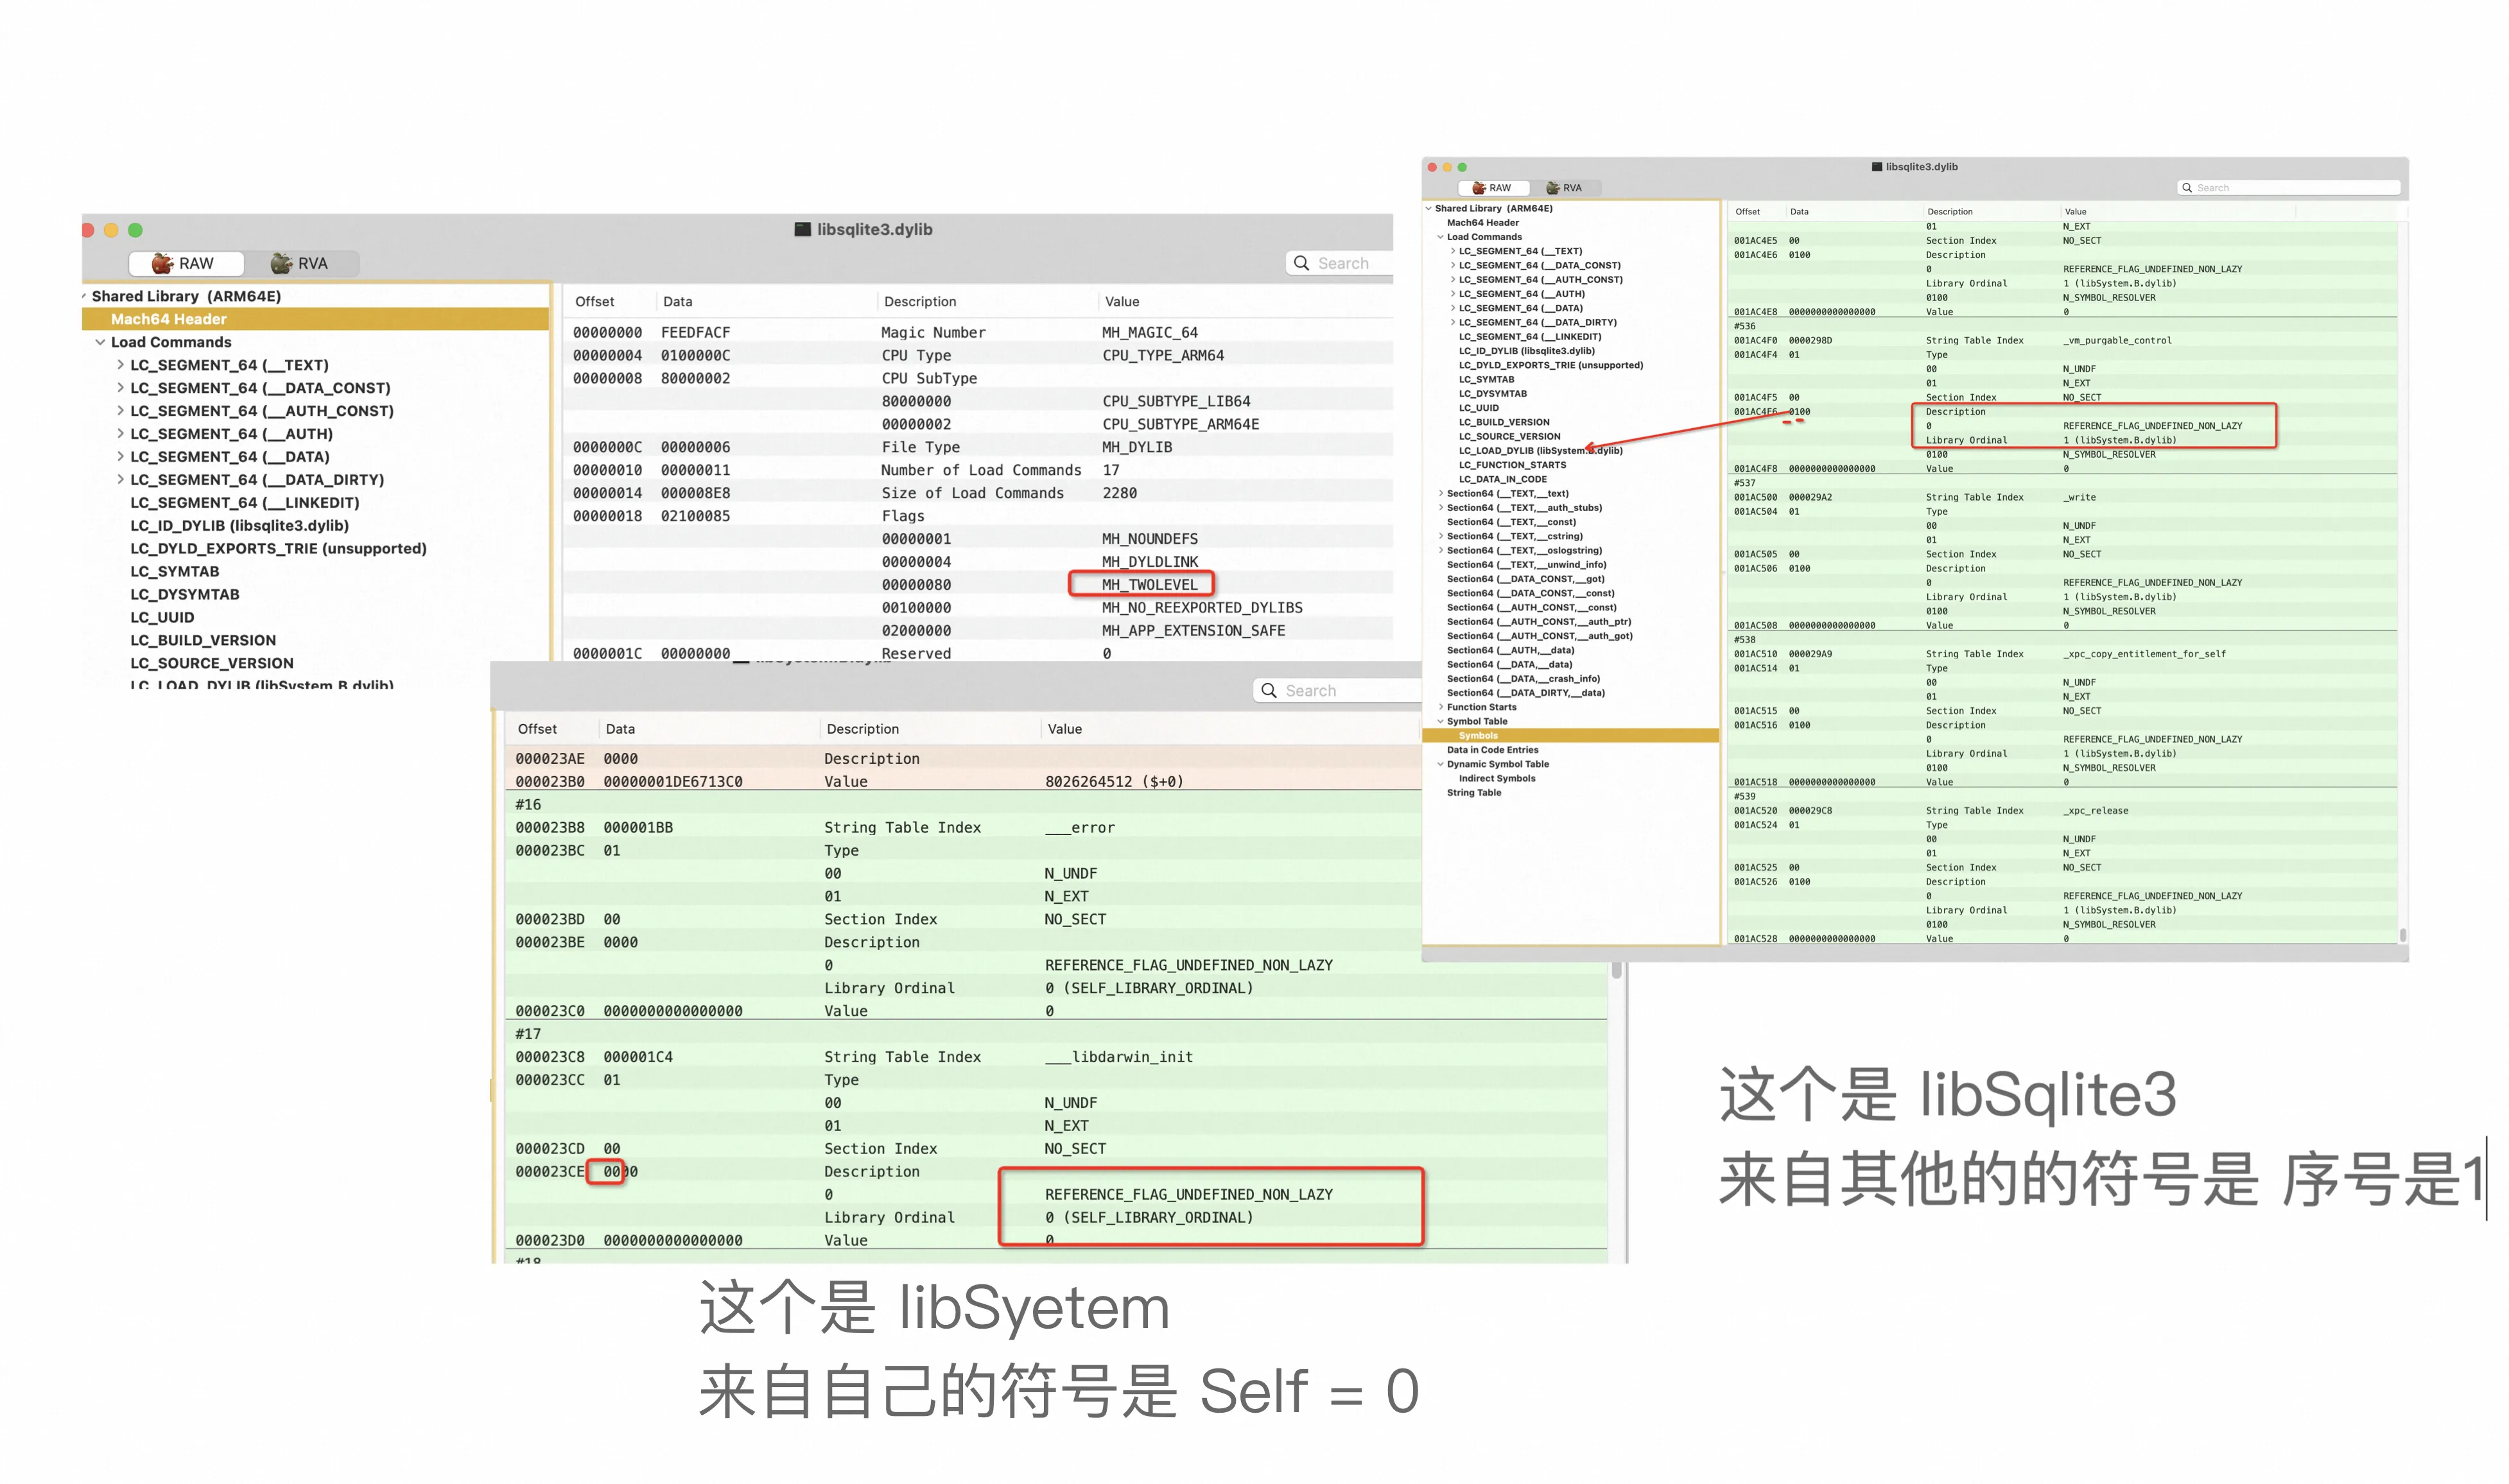The image size is (2509, 1484).
Task: Expand Function Starts in the Symbols window
Action: pyautogui.click(x=1440, y=708)
